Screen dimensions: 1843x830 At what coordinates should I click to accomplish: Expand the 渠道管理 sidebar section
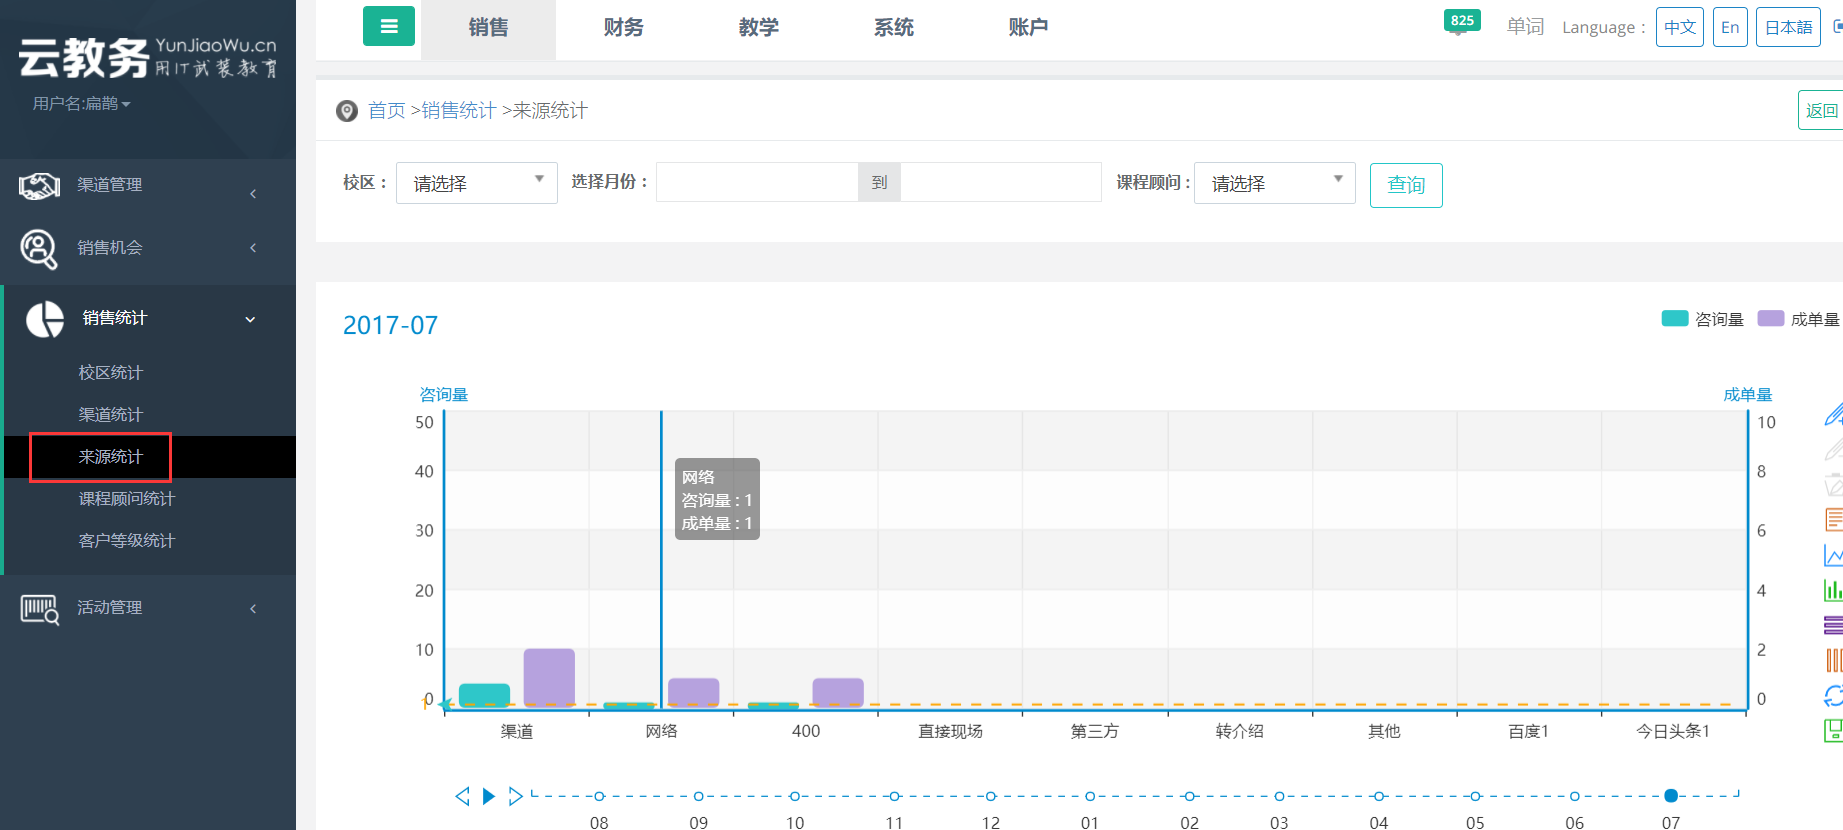(x=148, y=185)
